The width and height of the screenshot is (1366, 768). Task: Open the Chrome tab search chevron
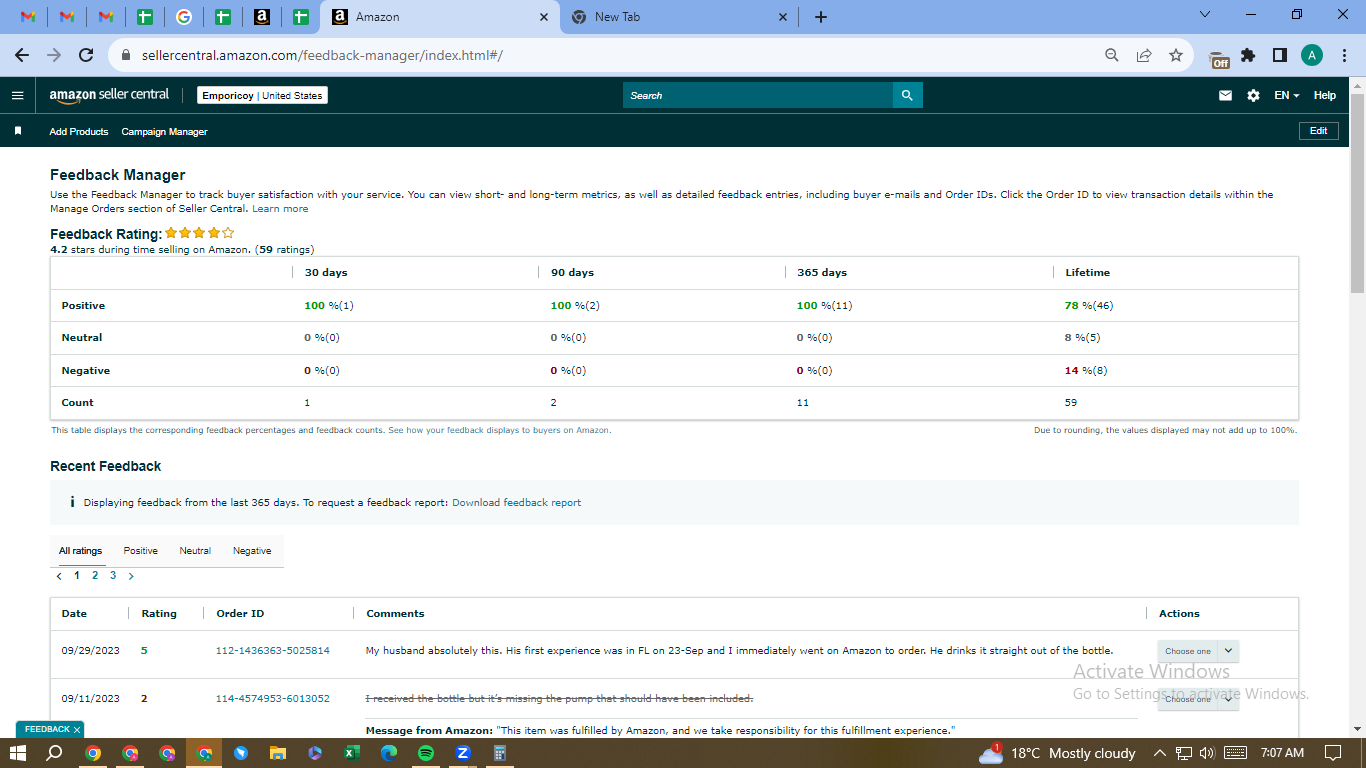[x=1204, y=15]
